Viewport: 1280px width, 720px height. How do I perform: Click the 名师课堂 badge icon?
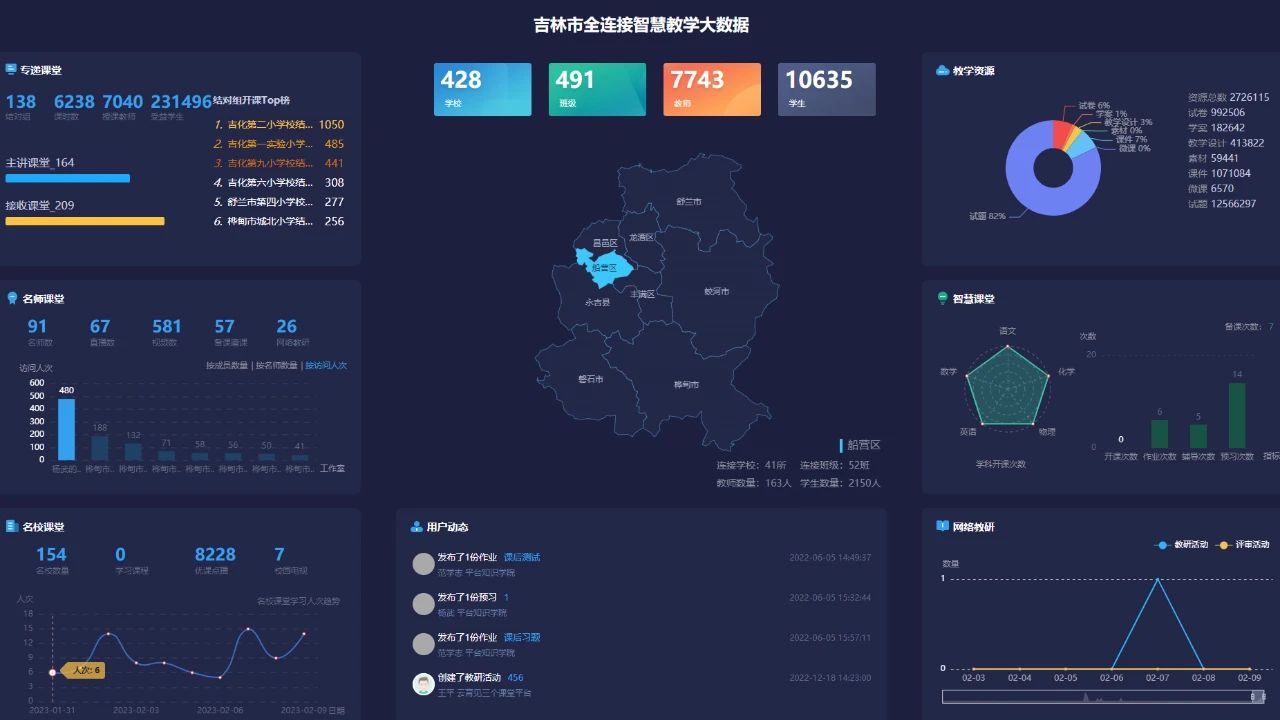coord(12,298)
